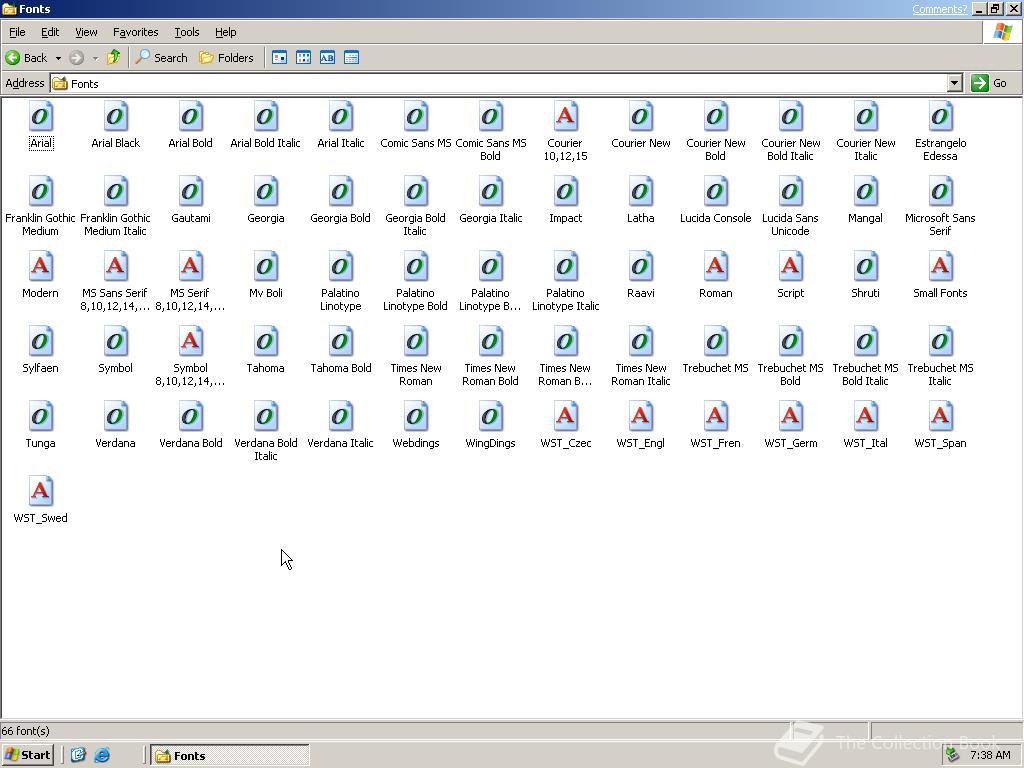1024x768 pixels.
Task: Click the Forward navigation arrow
Action: tap(76, 57)
